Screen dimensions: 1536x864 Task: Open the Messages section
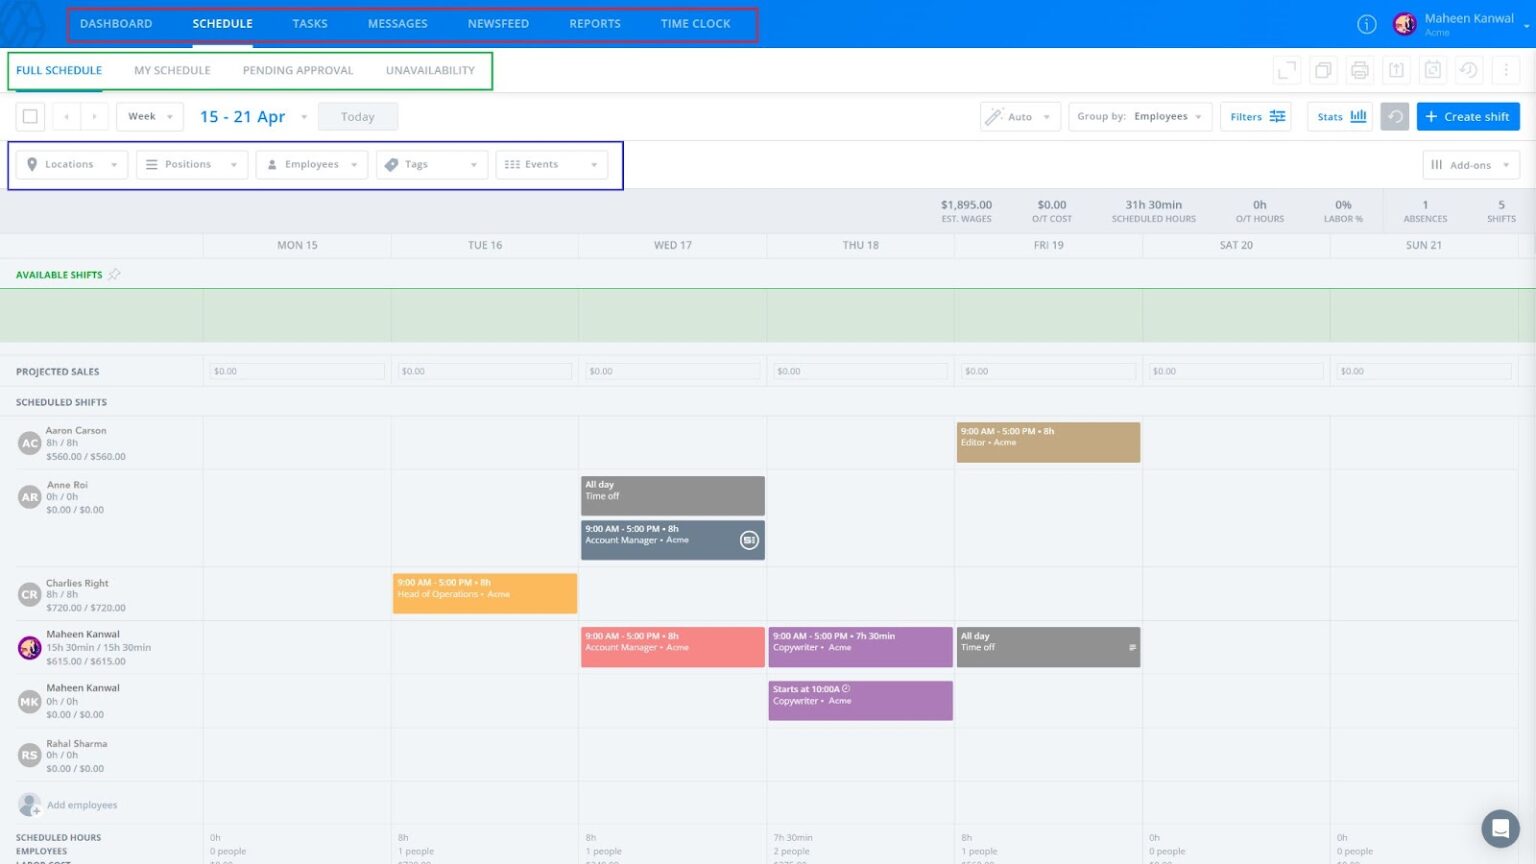[x=397, y=23]
